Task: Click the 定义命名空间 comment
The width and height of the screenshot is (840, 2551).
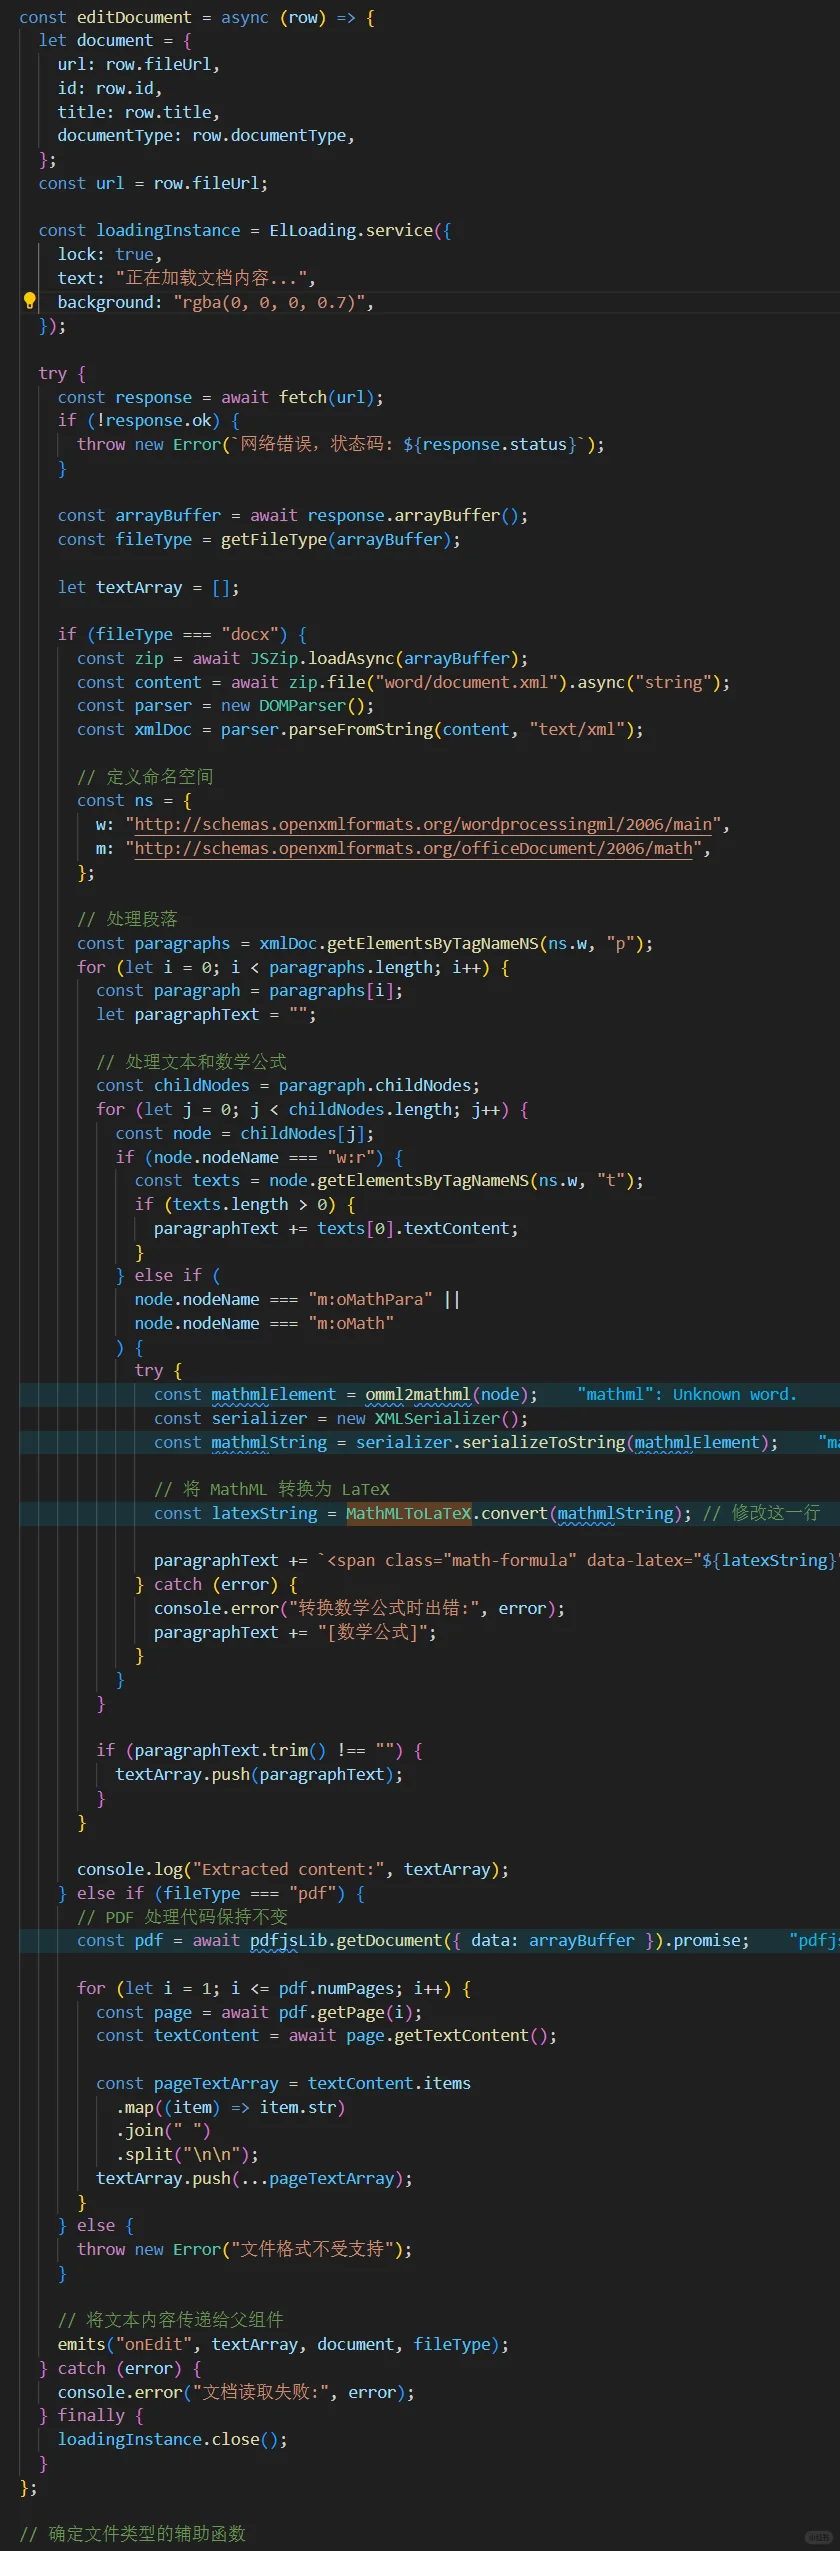Action: (145, 777)
